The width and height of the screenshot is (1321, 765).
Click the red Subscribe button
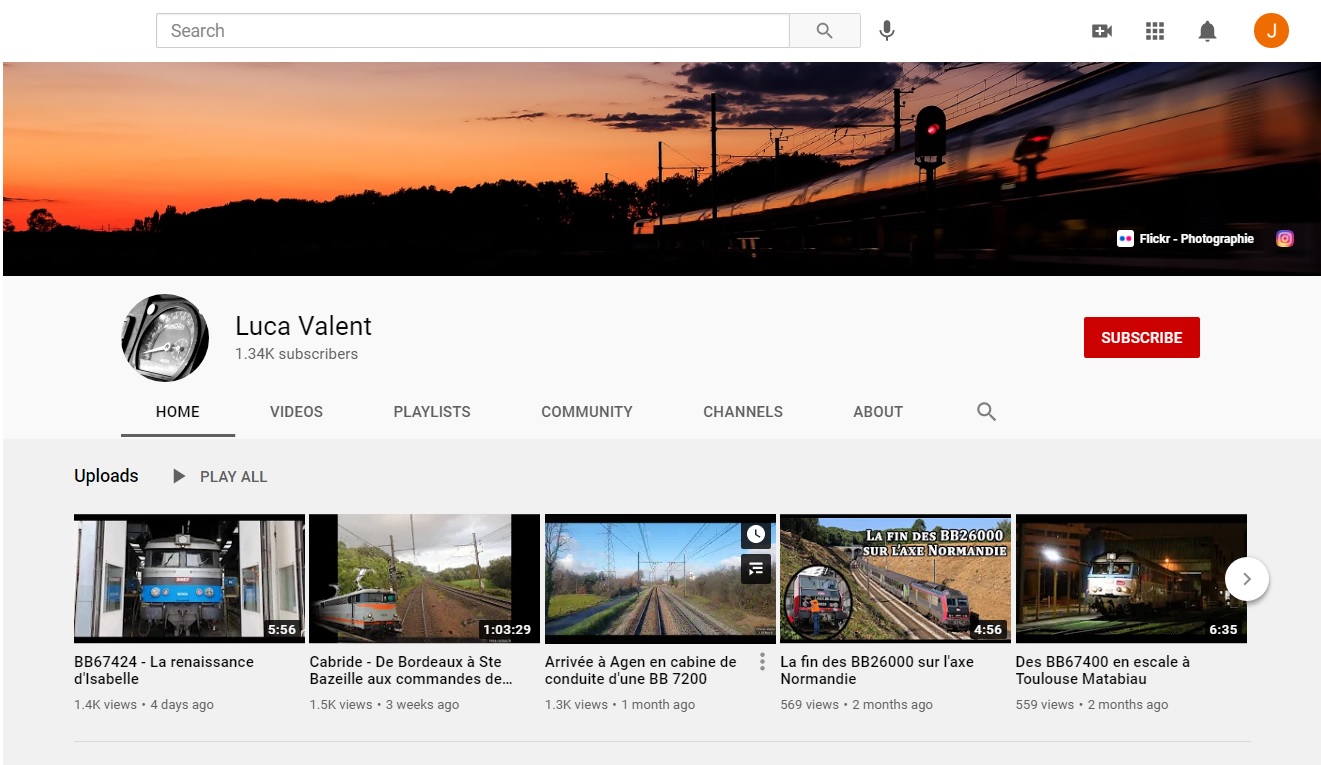click(1142, 338)
